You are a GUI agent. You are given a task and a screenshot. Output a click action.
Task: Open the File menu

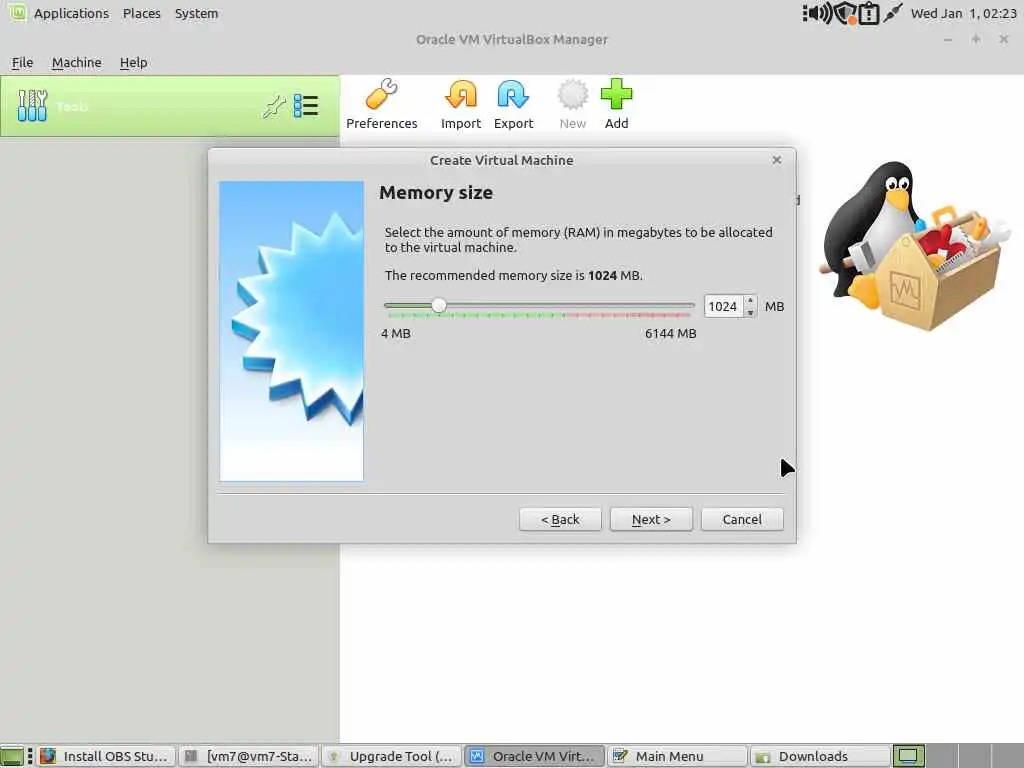point(22,63)
